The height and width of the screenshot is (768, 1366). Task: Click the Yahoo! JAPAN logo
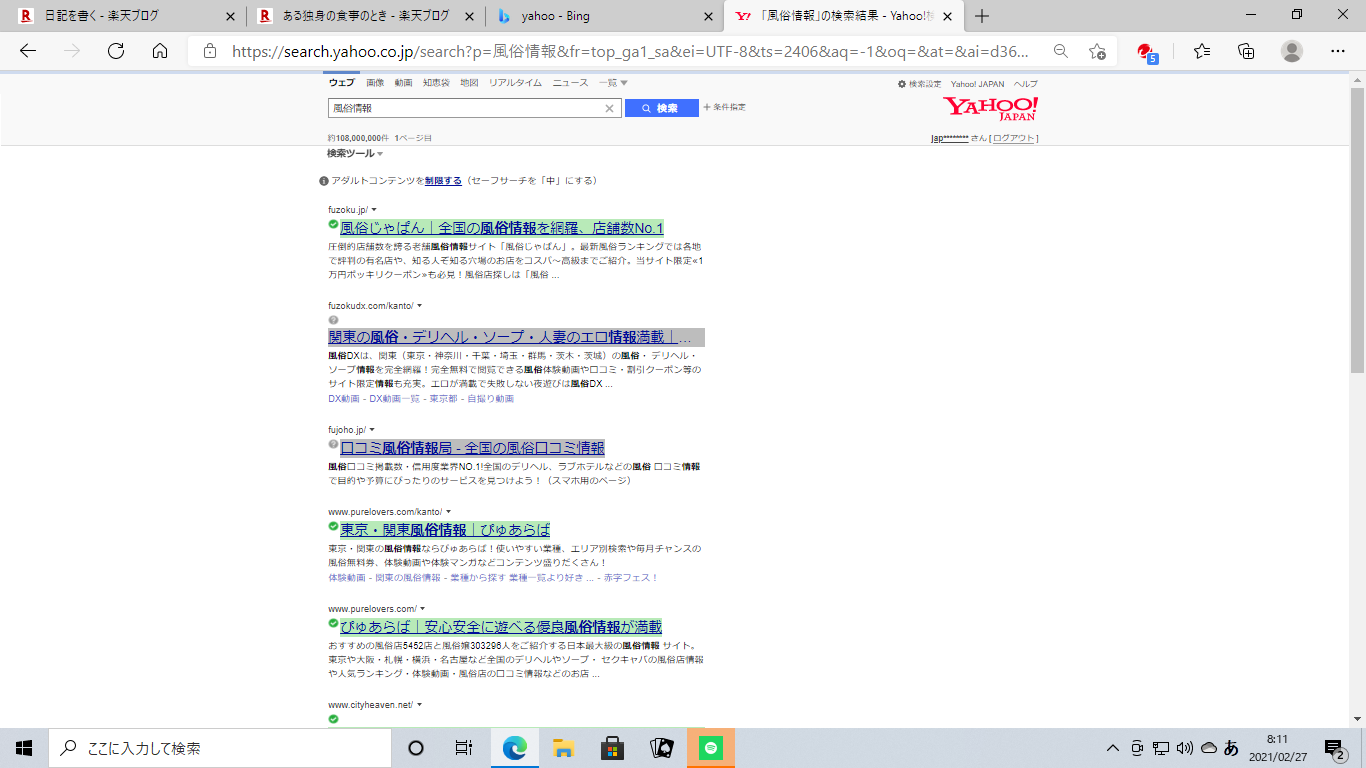tap(991, 108)
